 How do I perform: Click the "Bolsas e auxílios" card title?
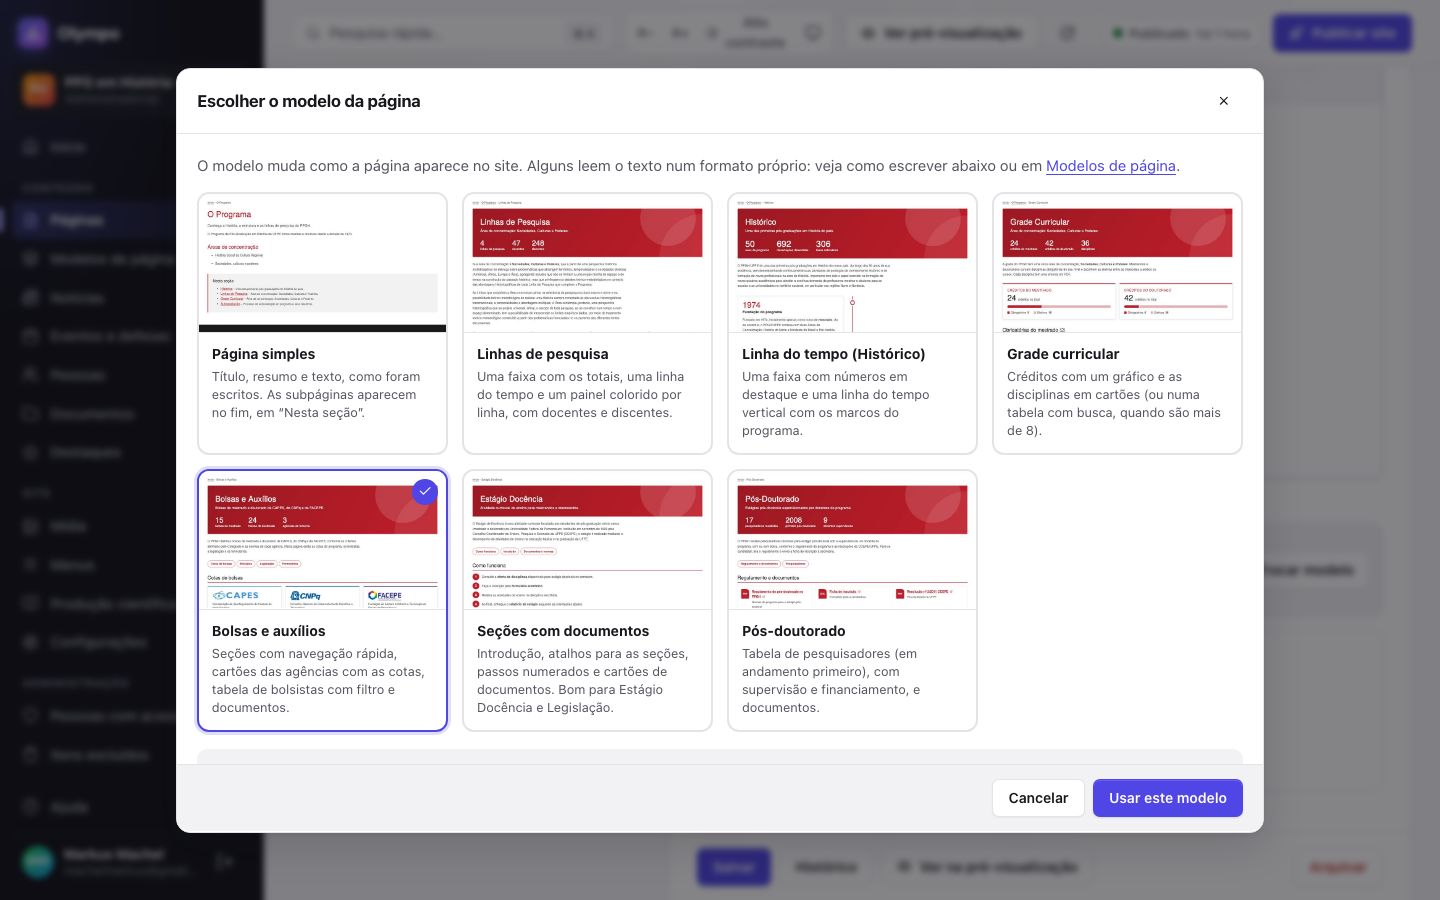(x=268, y=631)
